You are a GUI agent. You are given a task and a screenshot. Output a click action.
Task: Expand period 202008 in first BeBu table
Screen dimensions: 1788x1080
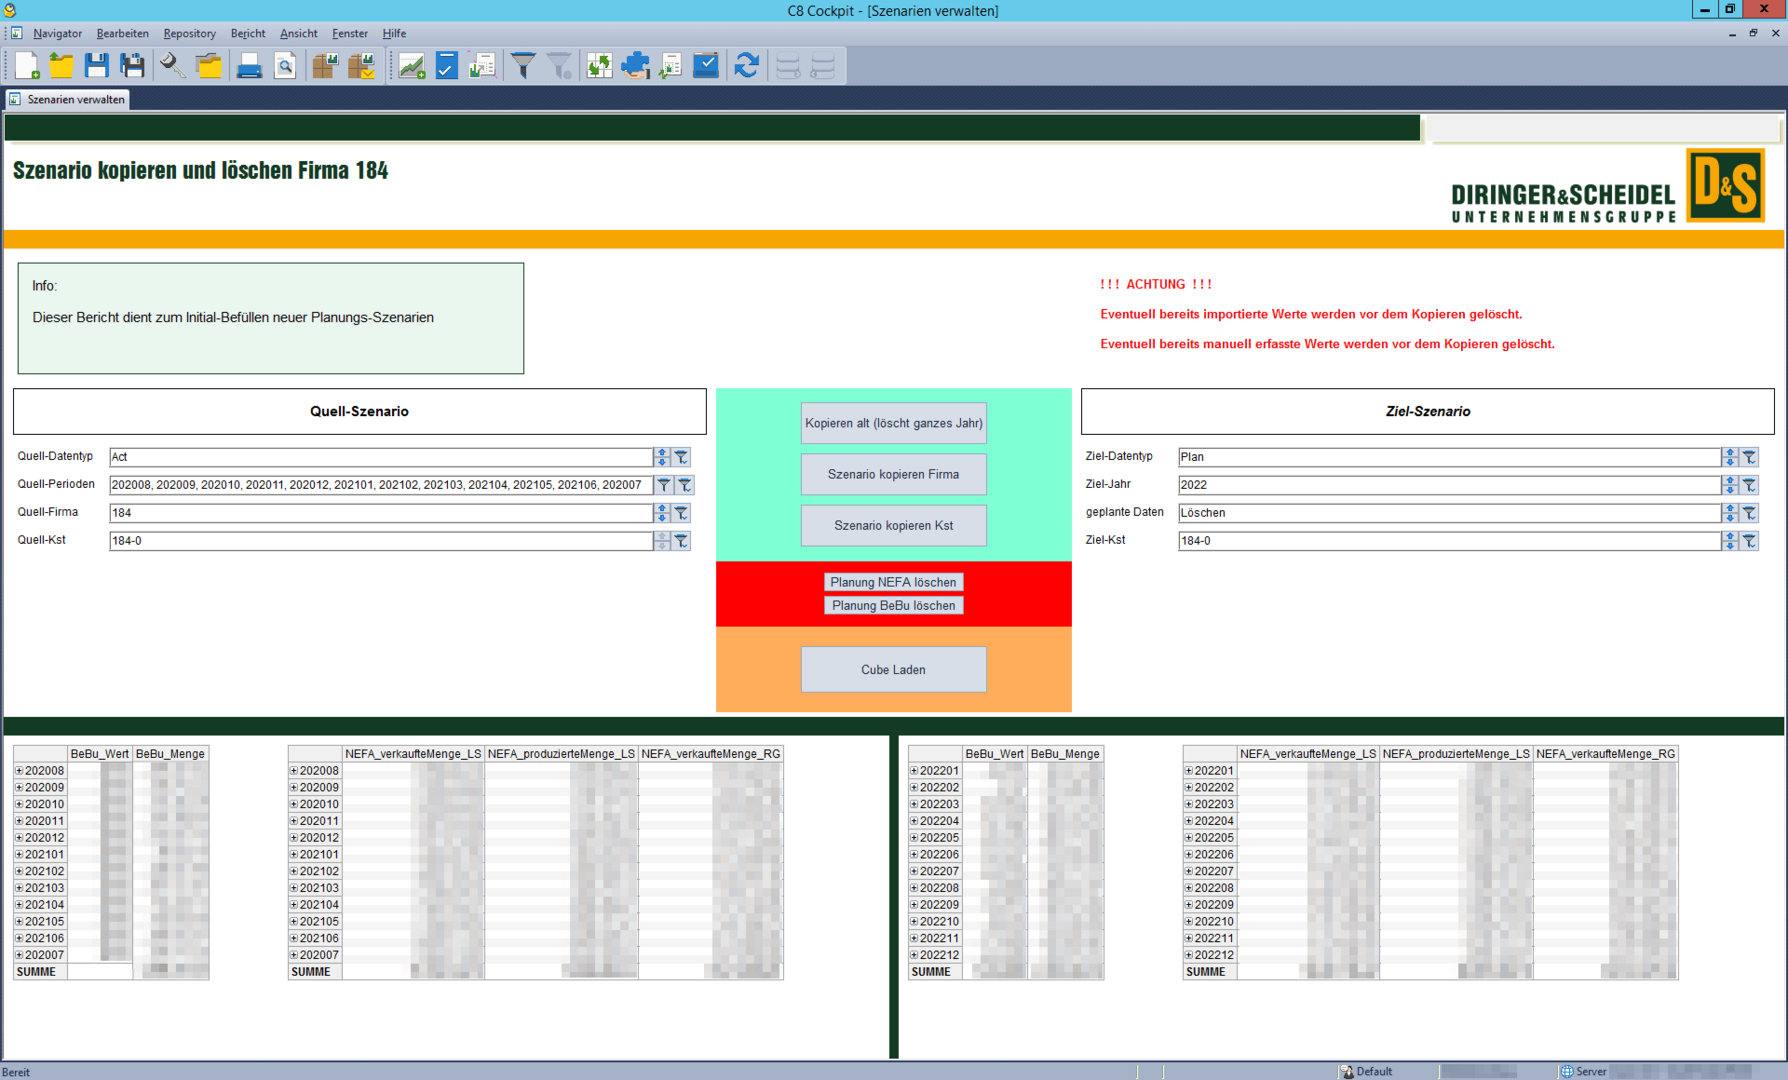19,771
